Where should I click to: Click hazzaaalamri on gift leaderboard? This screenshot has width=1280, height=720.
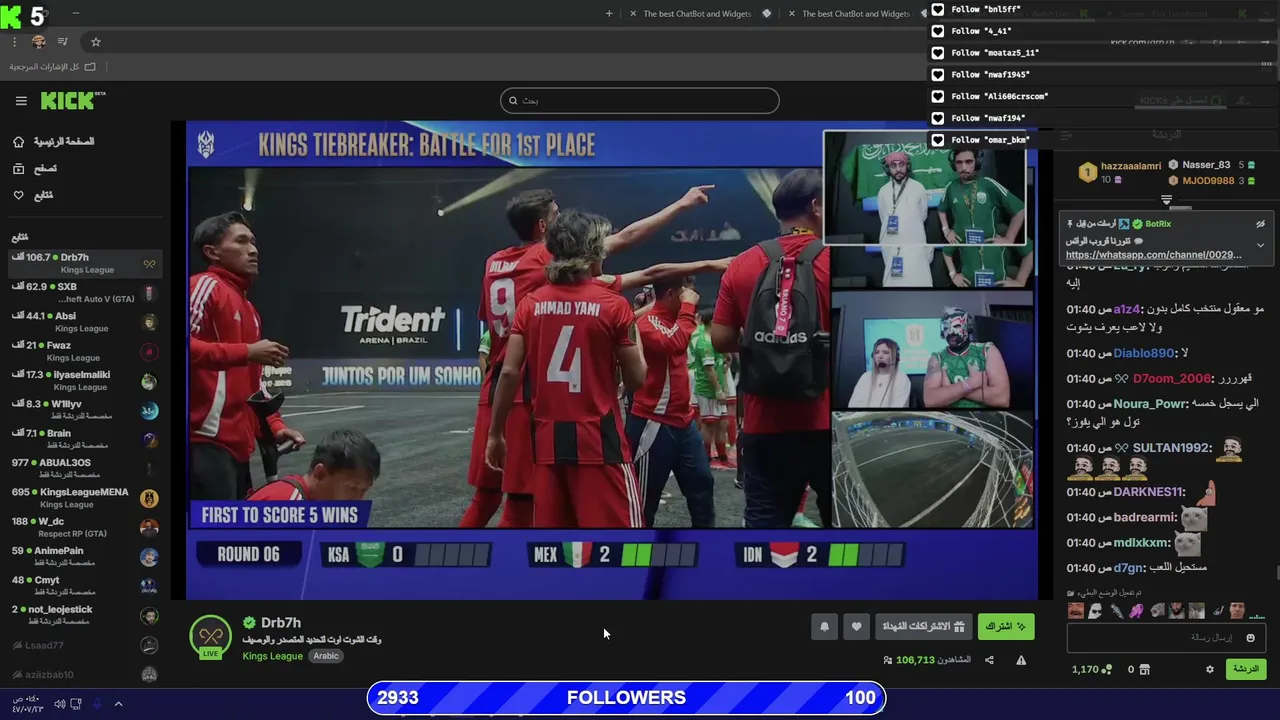click(x=1131, y=166)
